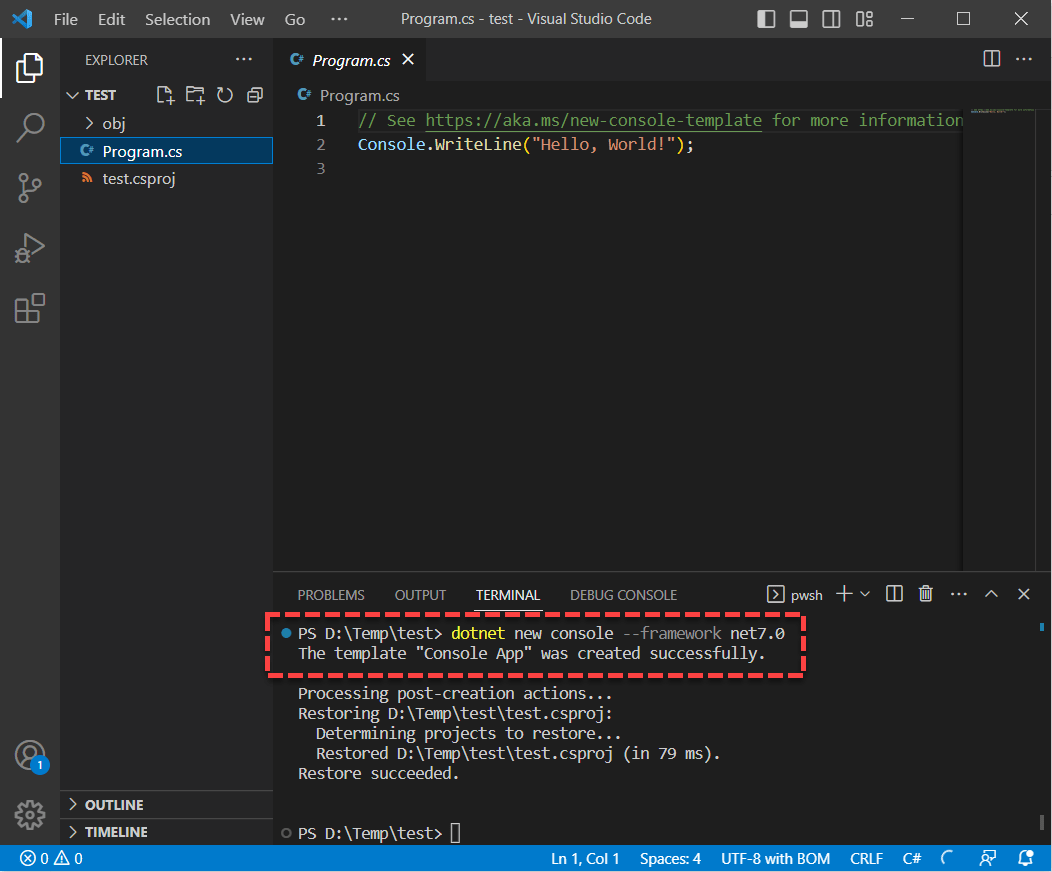Close the terminal panel
This screenshot has width=1052, height=872.
point(1024,594)
